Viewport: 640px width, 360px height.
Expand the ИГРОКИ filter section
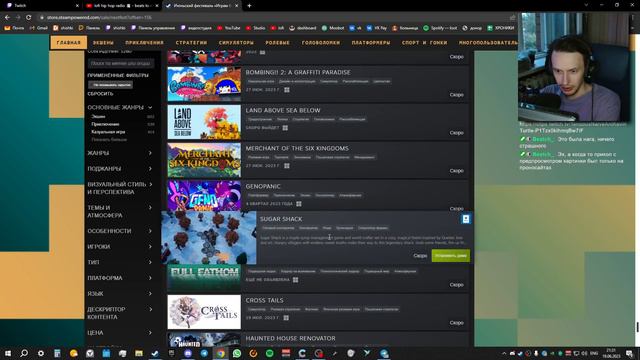pos(120,247)
